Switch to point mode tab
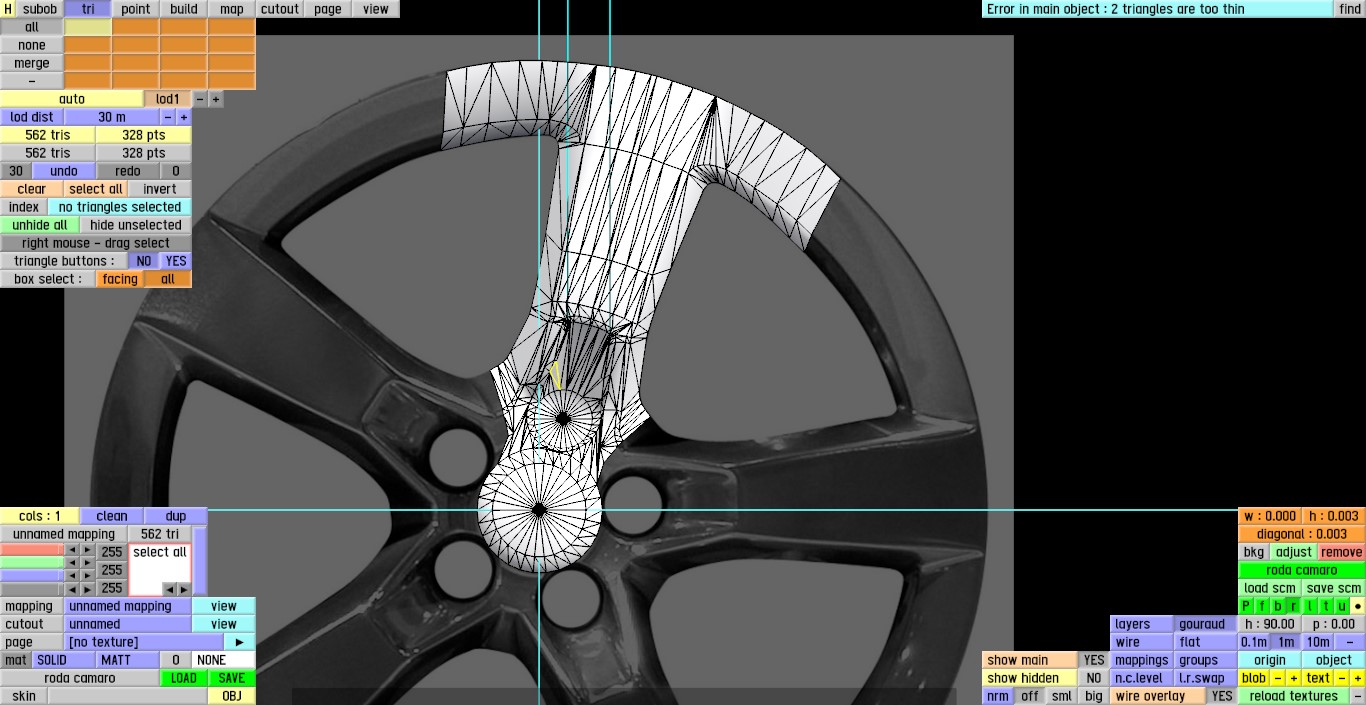 point(136,9)
